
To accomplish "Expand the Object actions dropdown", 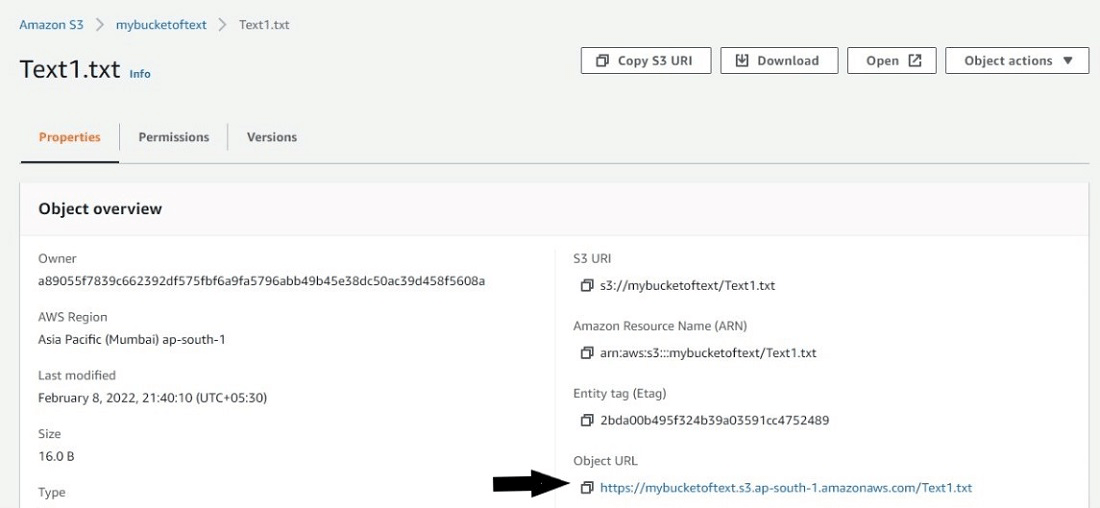I will (x=1017, y=60).
